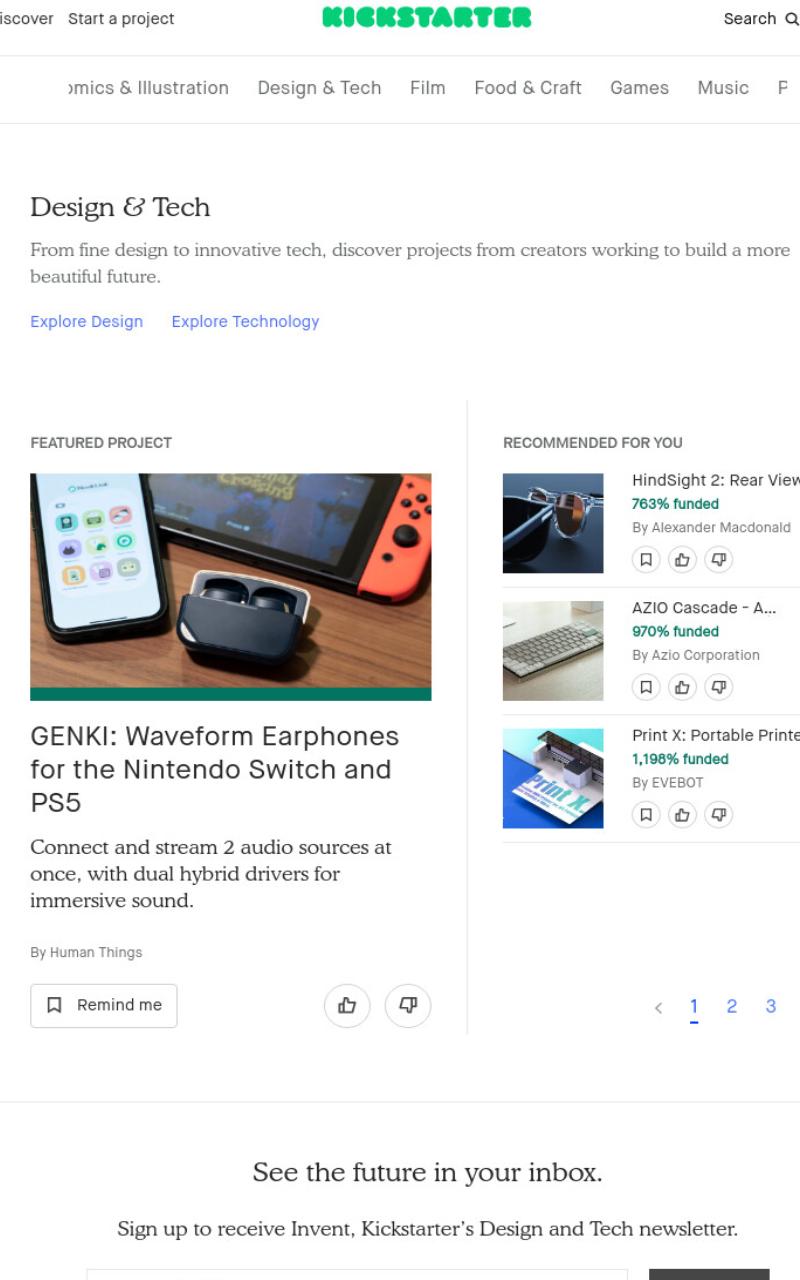Viewport: 800px width, 1280px height.
Task: Thumbs up the GENKI featured project
Action: 347,1006
